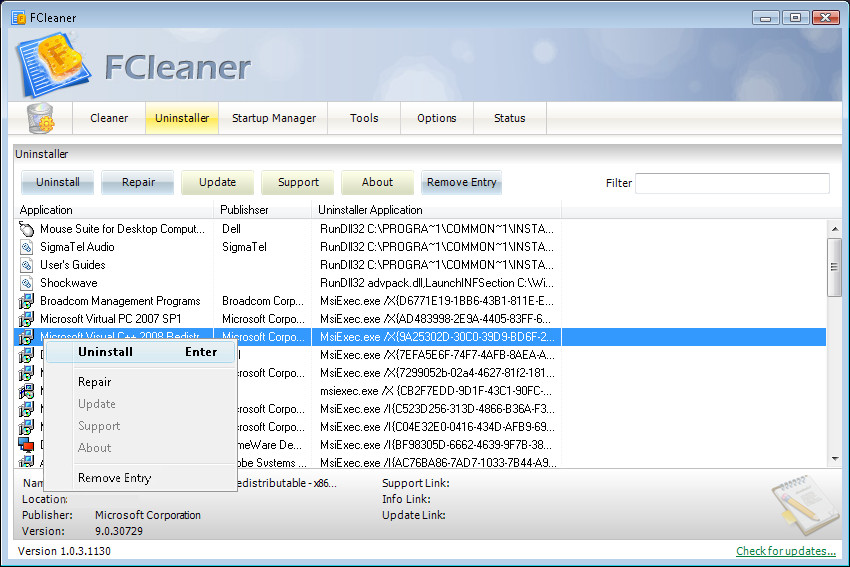Open the Startup Manager tab
This screenshot has width=850, height=567.
point(274,118)
